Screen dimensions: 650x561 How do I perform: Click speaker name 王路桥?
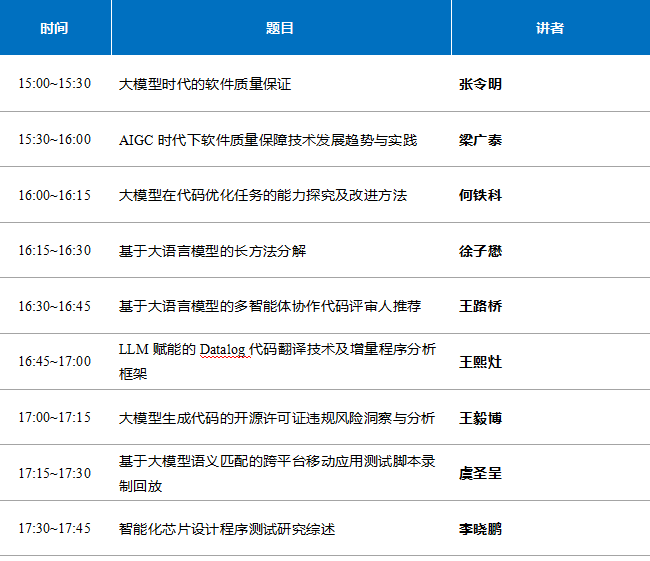coord(480,306)
